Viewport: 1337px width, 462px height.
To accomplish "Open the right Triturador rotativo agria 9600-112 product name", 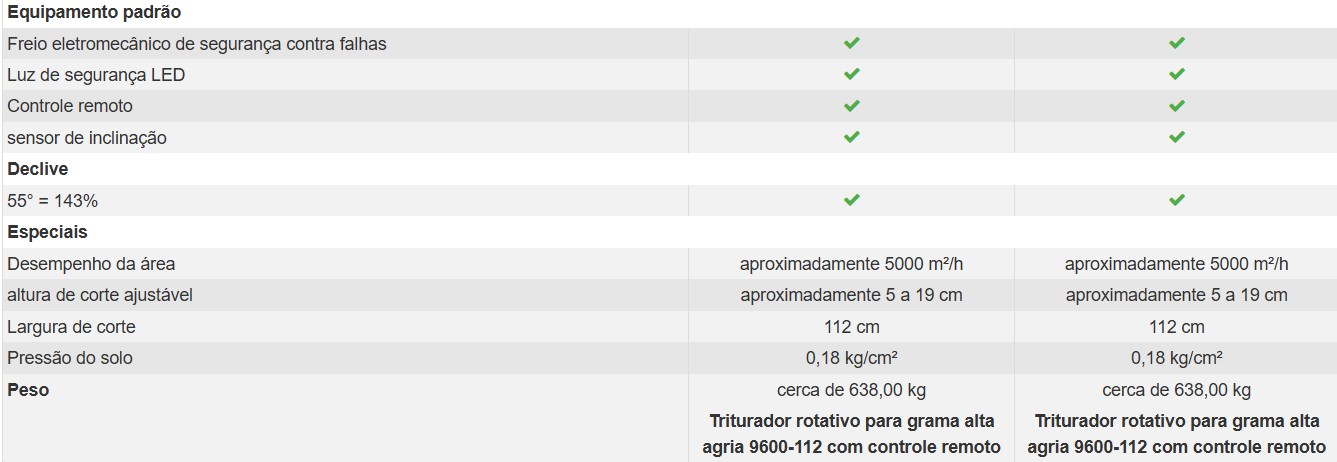I will pos(1177,434).
